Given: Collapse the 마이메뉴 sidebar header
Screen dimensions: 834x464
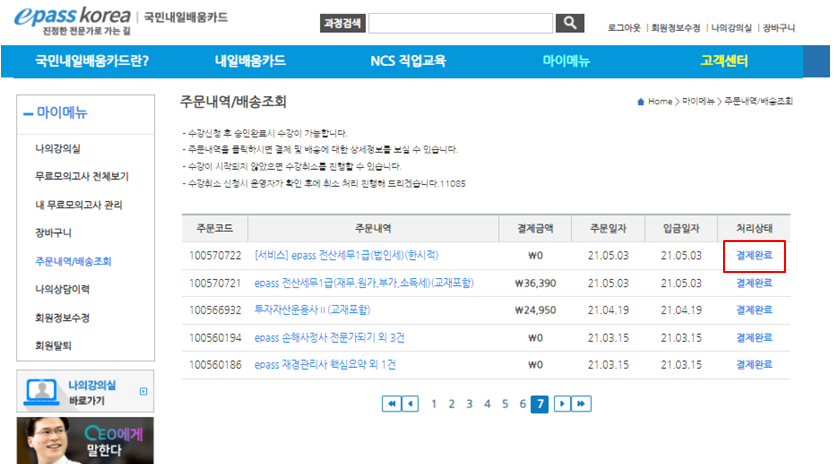Looking at the screenshot, I should pos(55,112).
